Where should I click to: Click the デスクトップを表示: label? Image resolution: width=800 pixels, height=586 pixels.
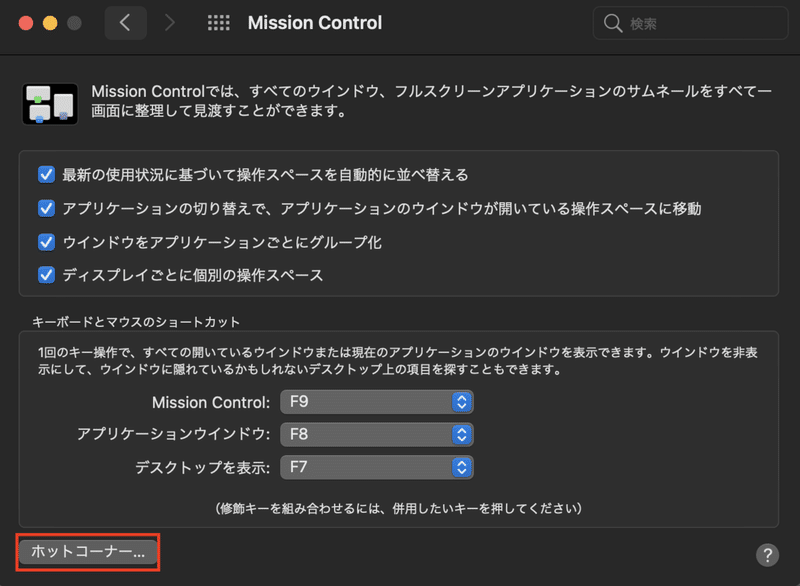click(203, 467)
